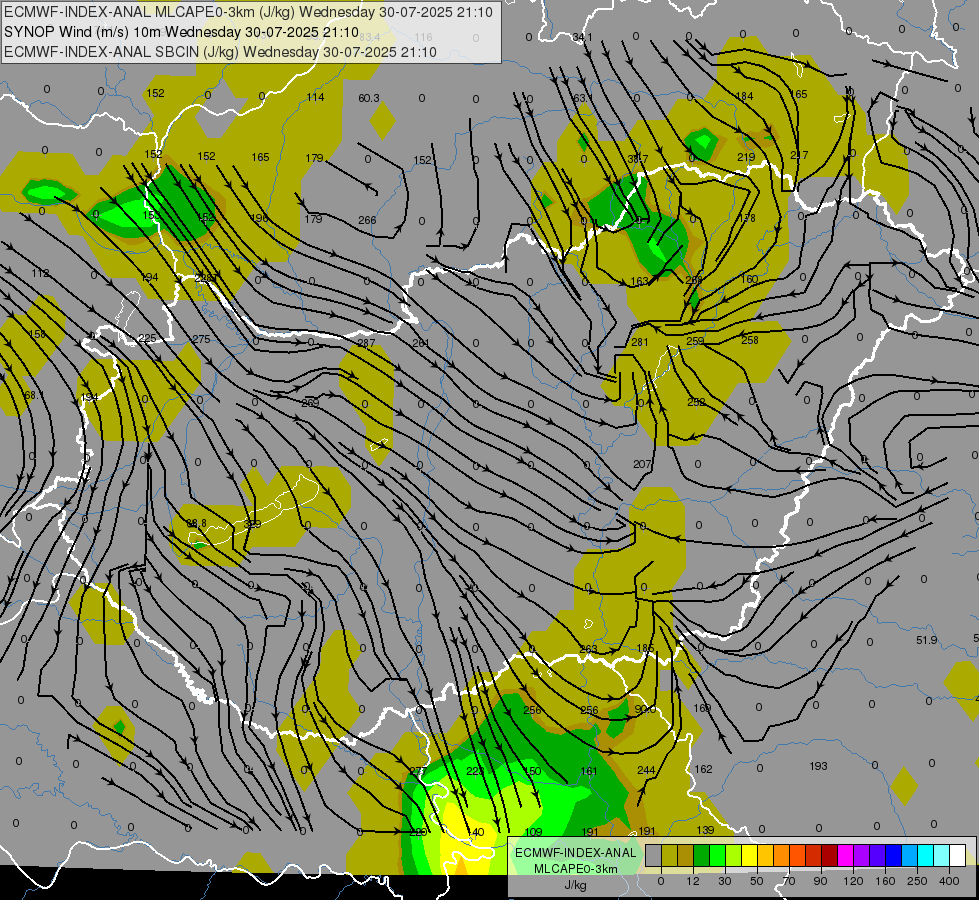Click the legend tick label '30'
This screenshot has width=979, height=900.
click(725, 881)
